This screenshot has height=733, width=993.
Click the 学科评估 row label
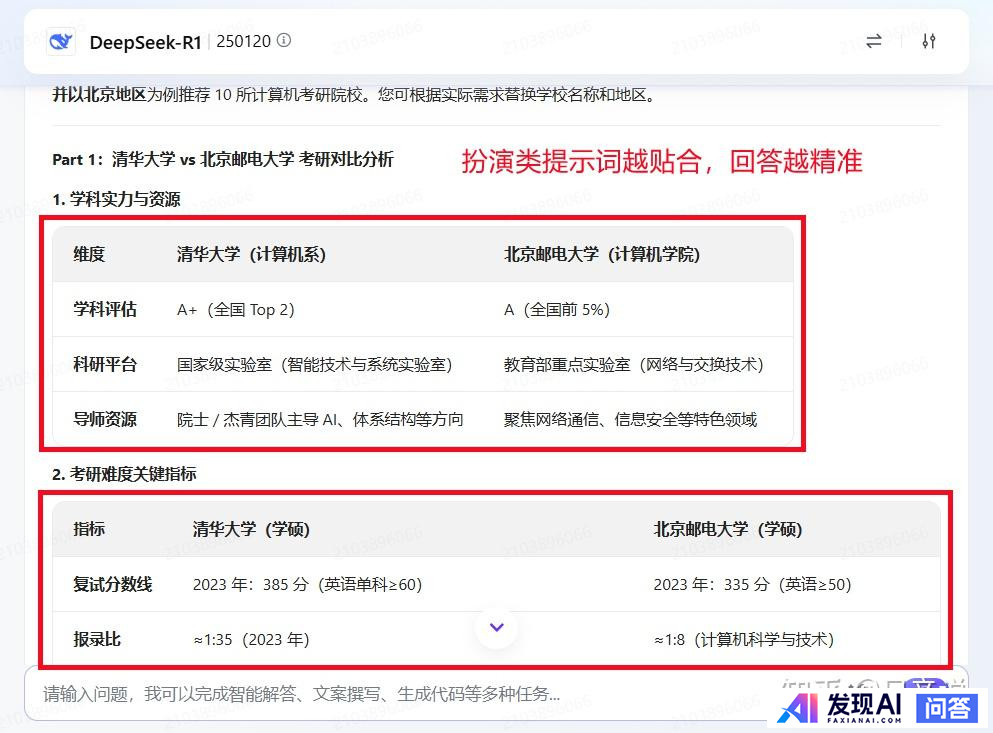[x=105, y=310]
